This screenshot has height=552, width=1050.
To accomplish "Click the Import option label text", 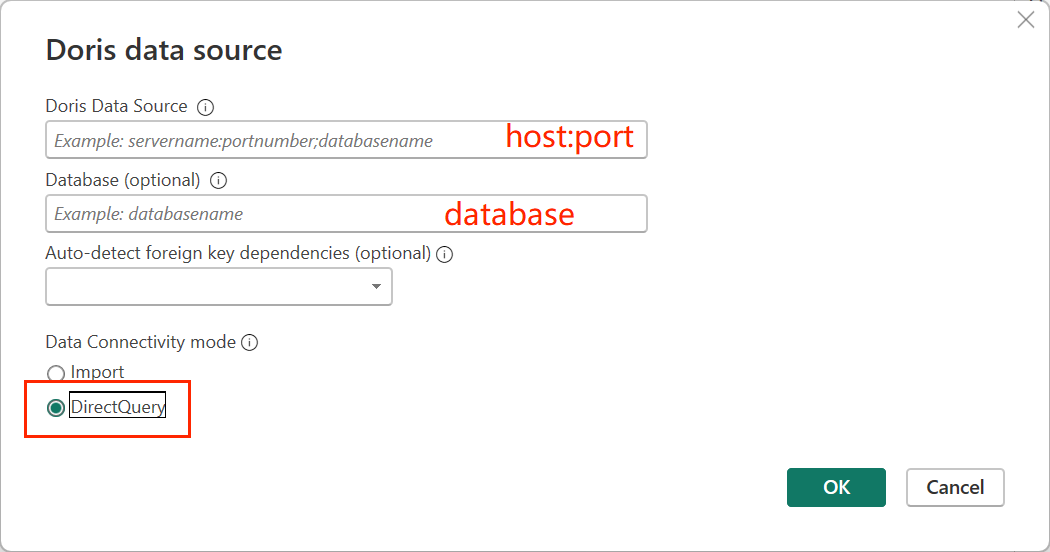I will point(97,372).
